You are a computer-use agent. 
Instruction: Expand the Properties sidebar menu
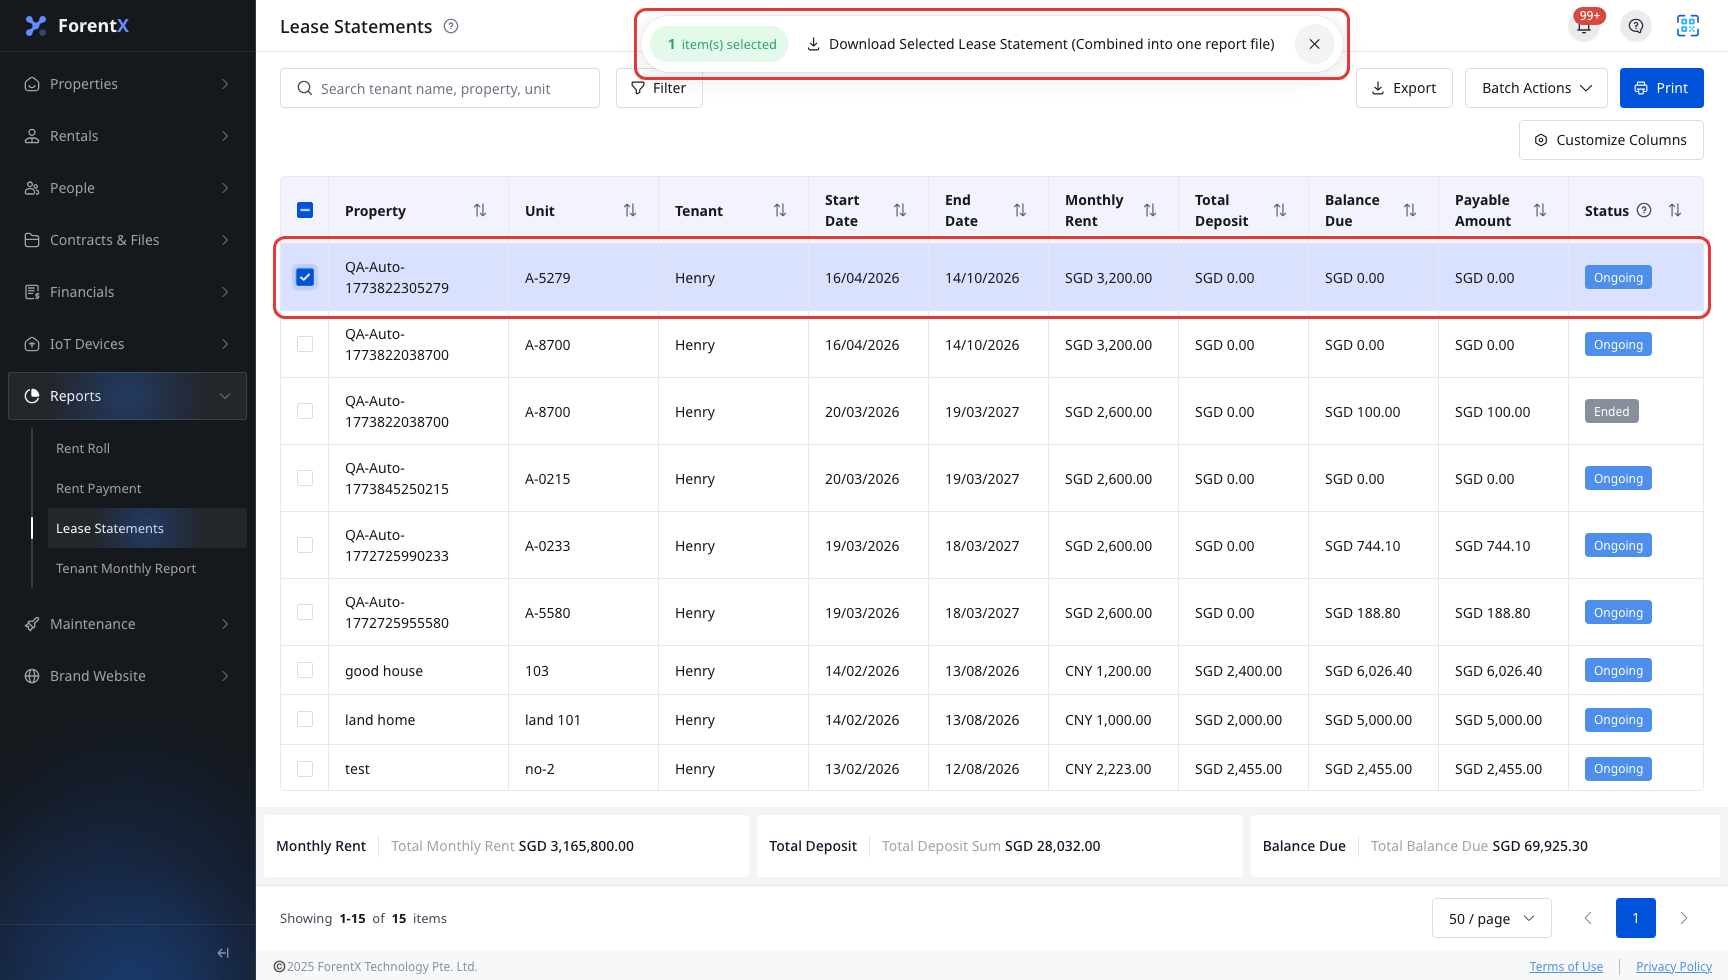(x=128, y=84)
